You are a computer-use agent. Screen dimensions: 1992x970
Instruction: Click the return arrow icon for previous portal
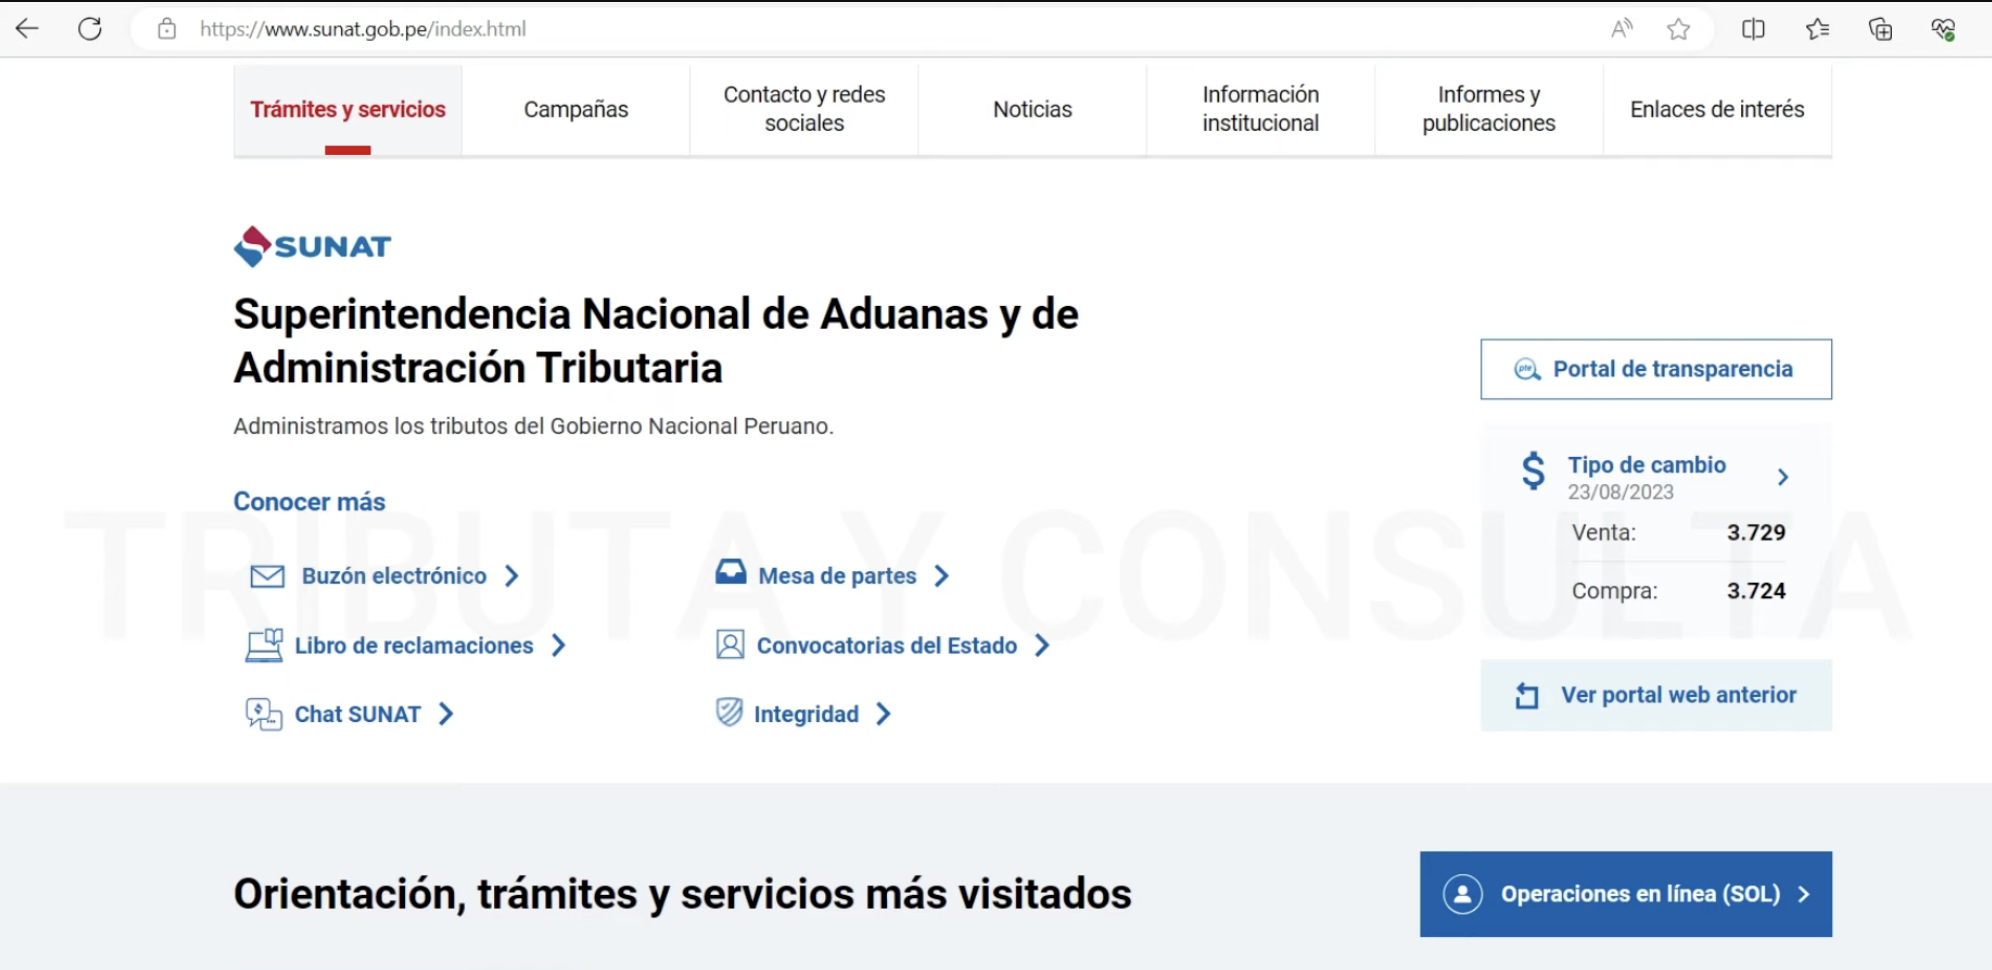coord(1527,695)
